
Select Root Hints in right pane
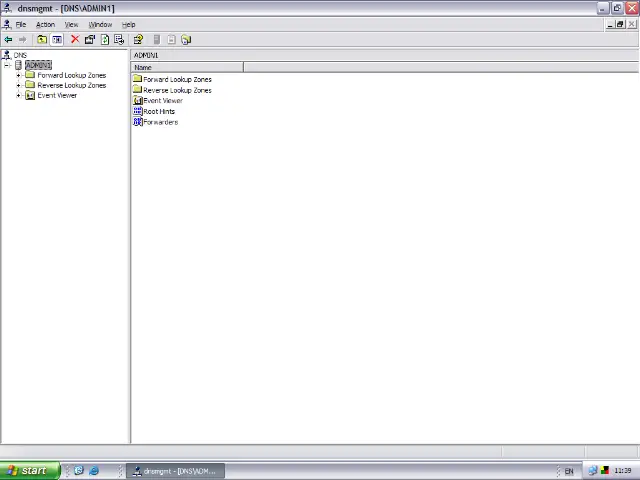pos(159,111)
